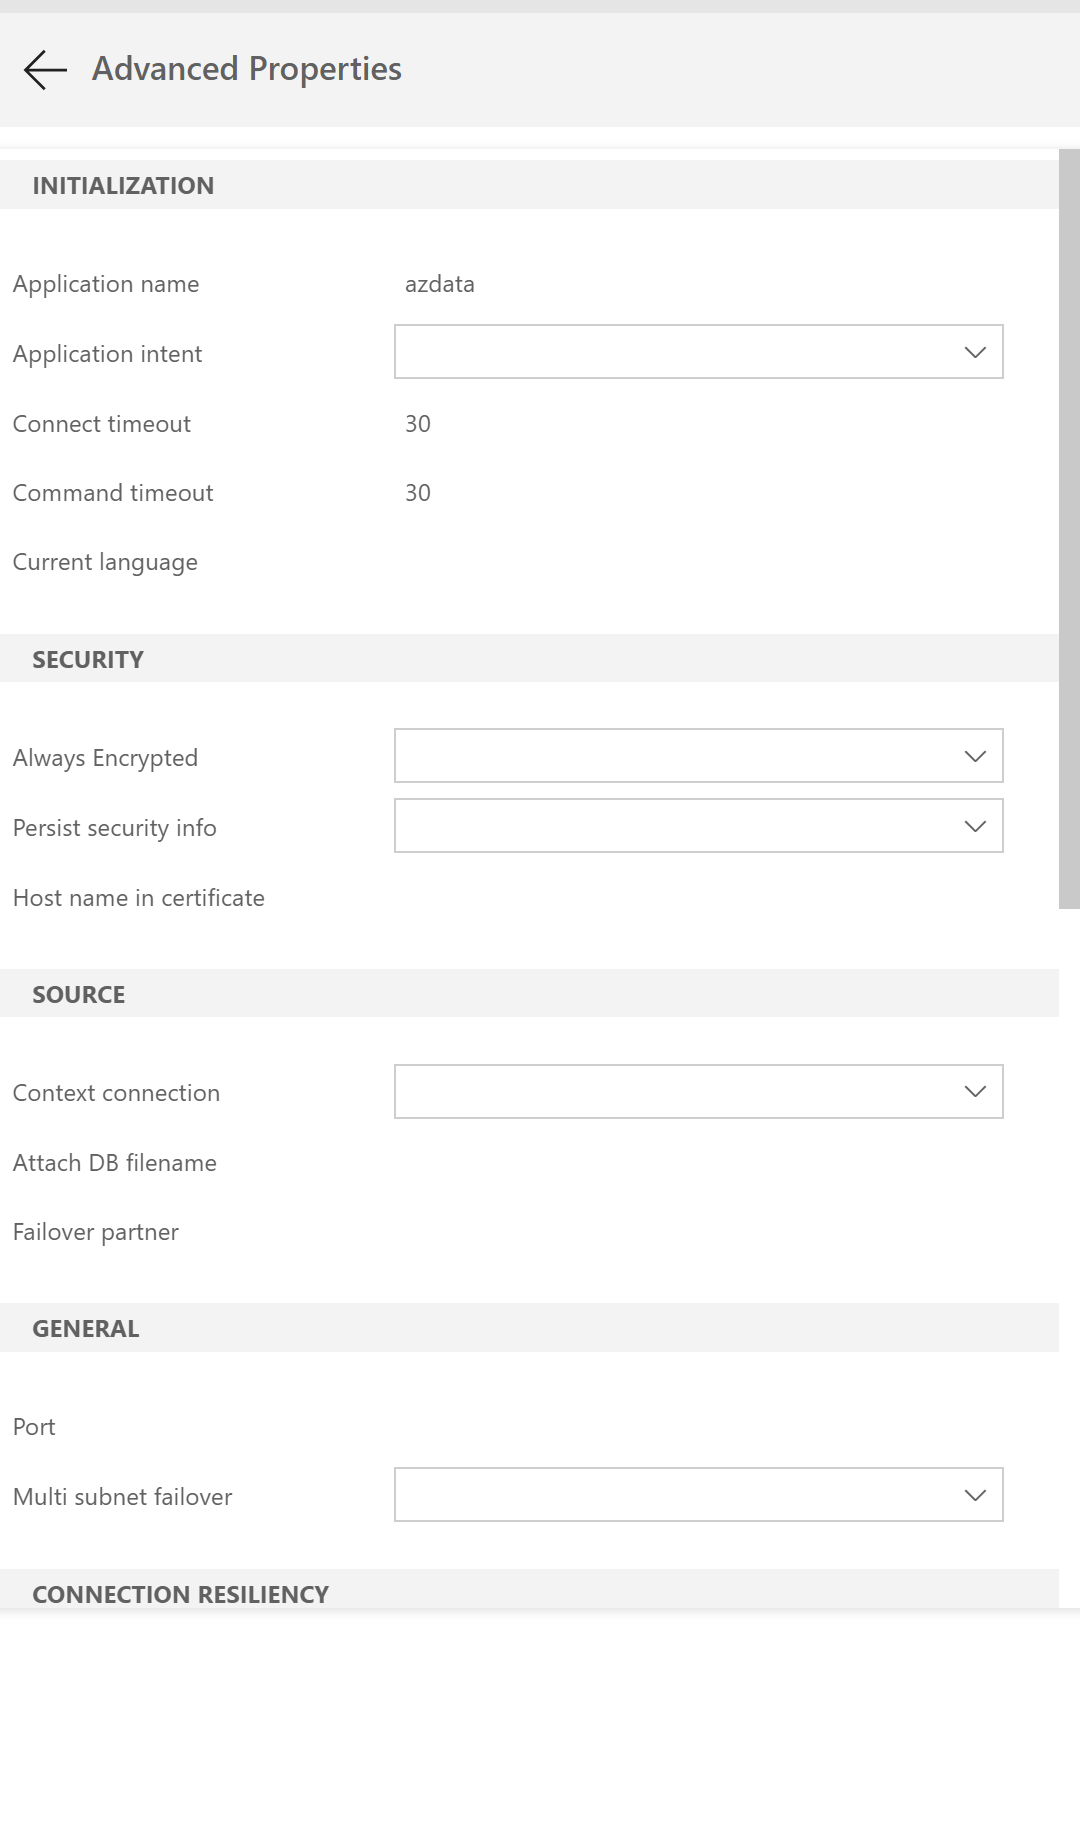Image resolution: width=1080 pixels, height=1842 pixels.
Task: Expand the Multi subnet failover dropdown
Action: [x=698, y=1495]
